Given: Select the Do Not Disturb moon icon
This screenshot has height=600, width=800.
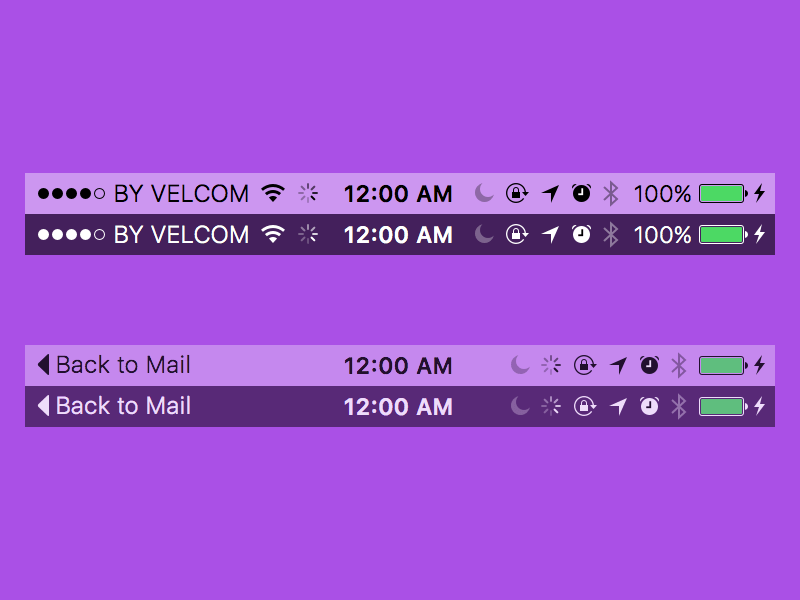Looking at the screenshot, I should [483, 193].
